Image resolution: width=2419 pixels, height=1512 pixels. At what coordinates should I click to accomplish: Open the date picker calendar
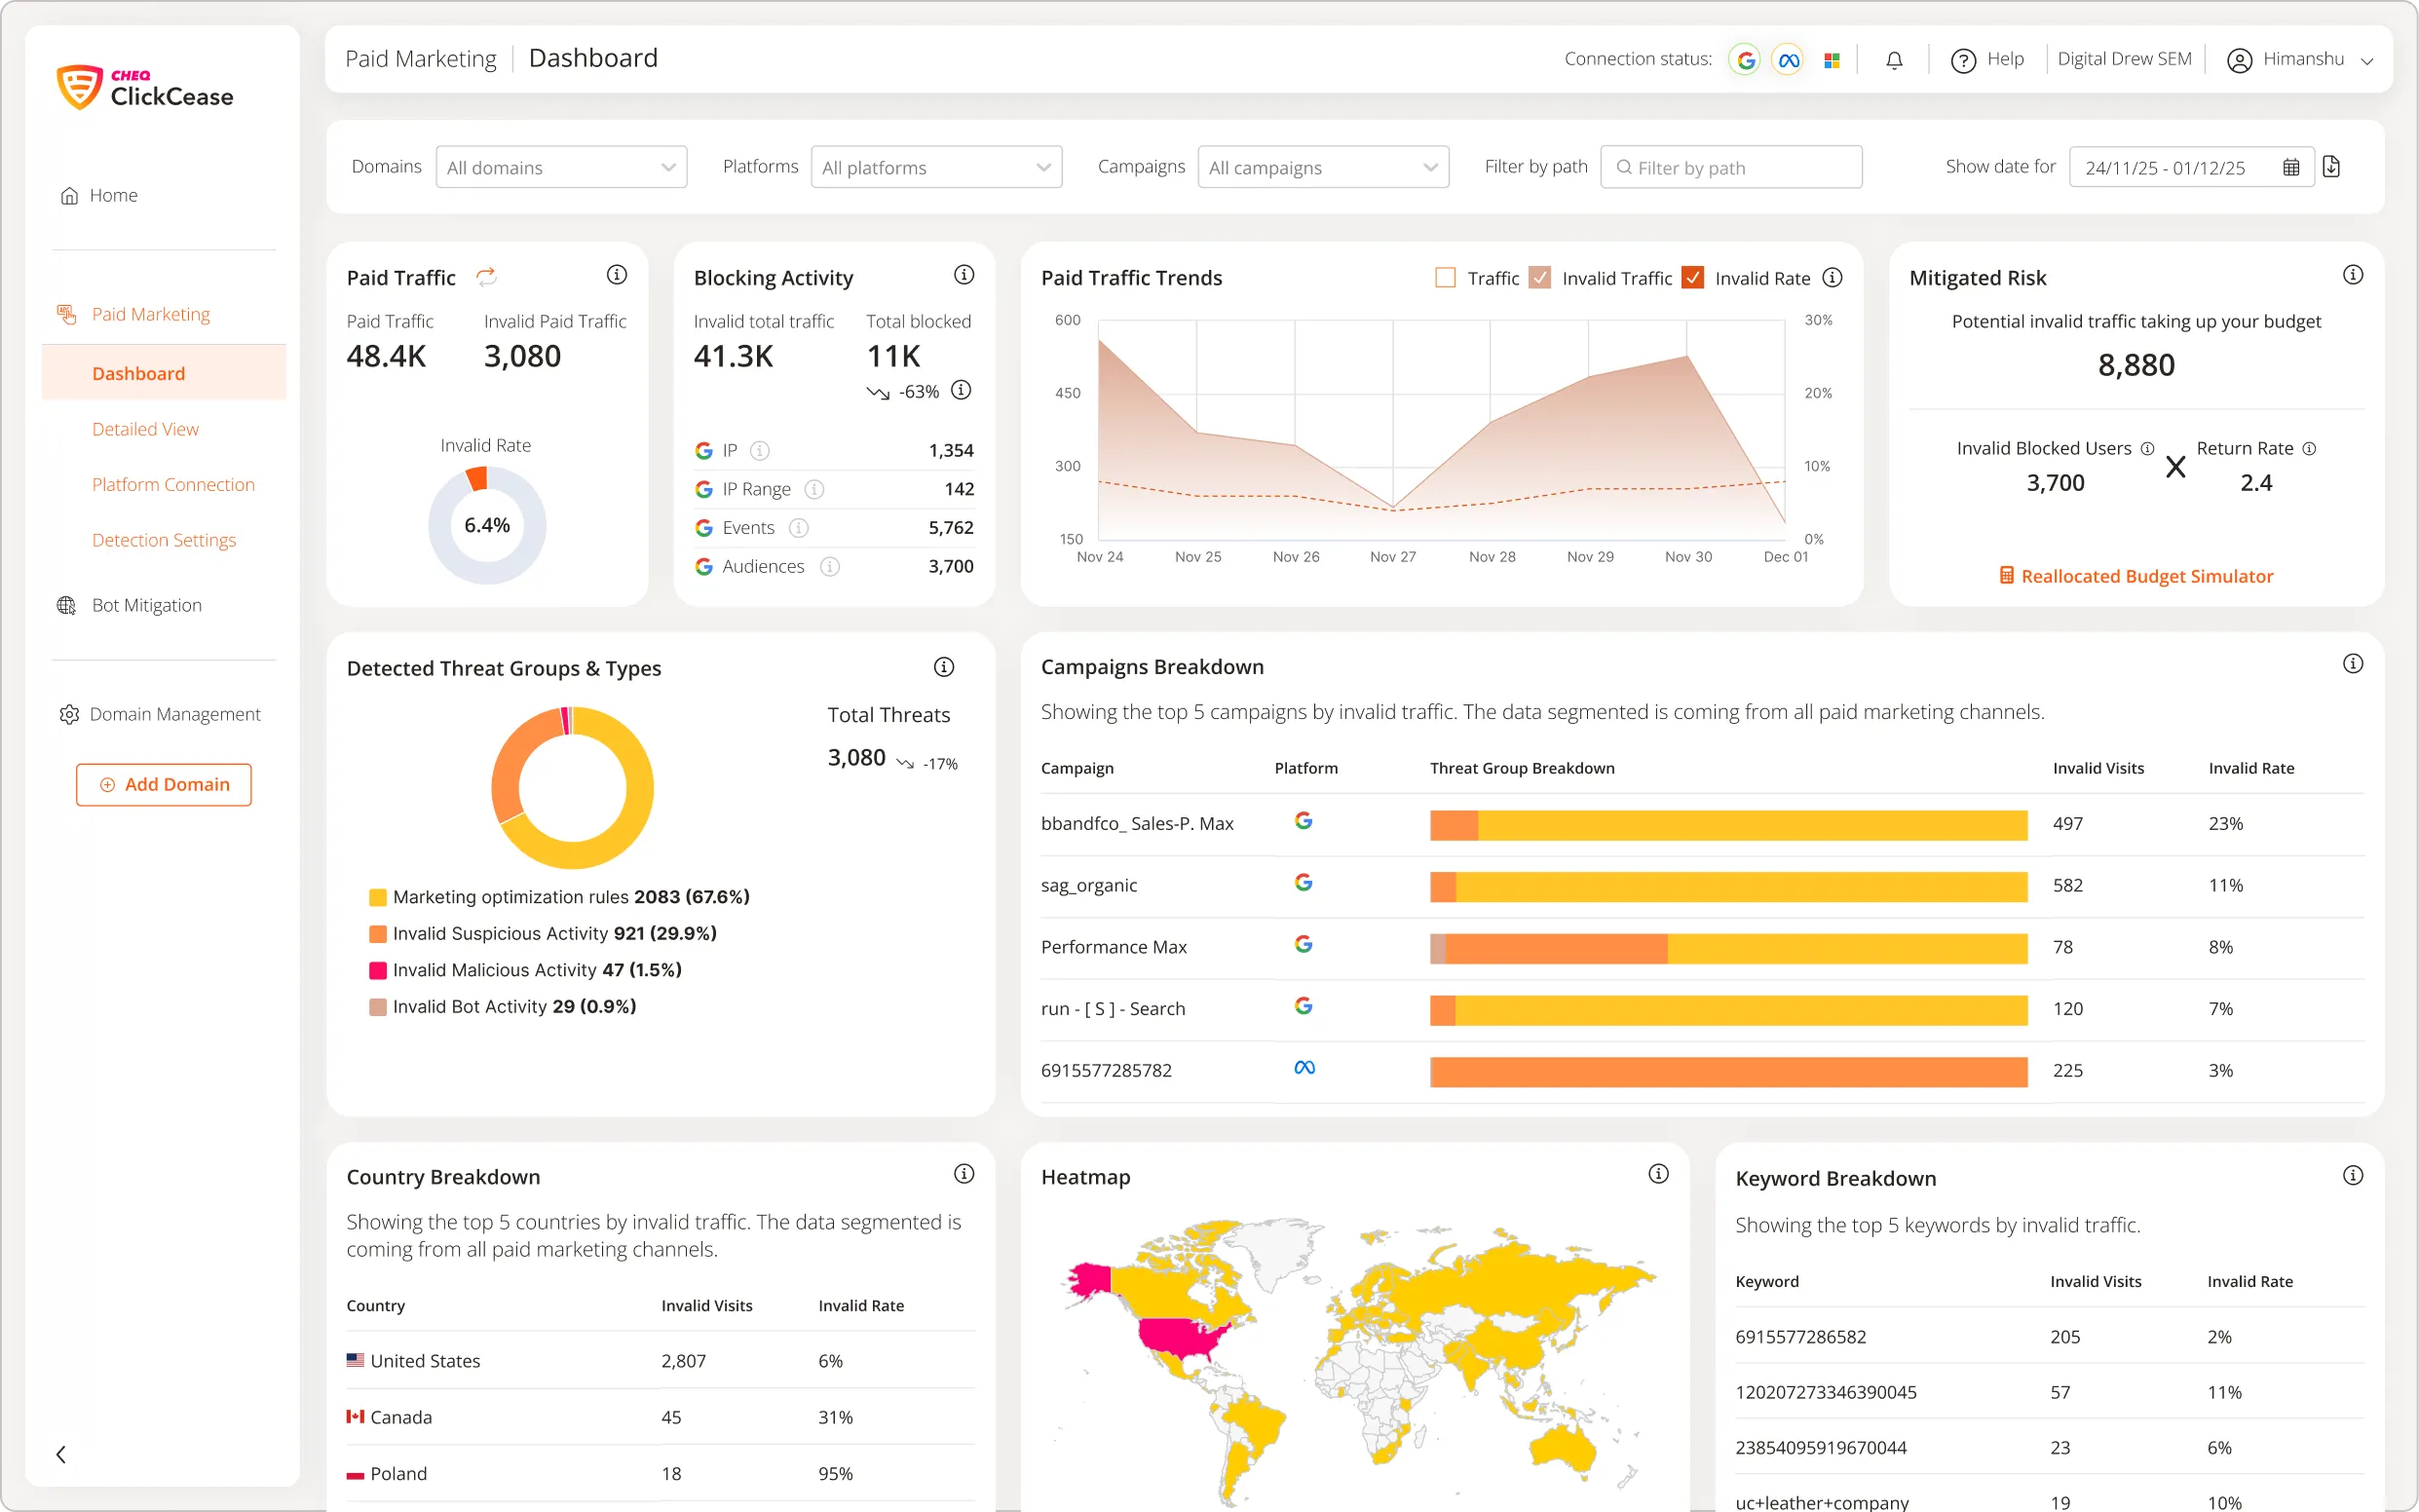[2291, 166]
